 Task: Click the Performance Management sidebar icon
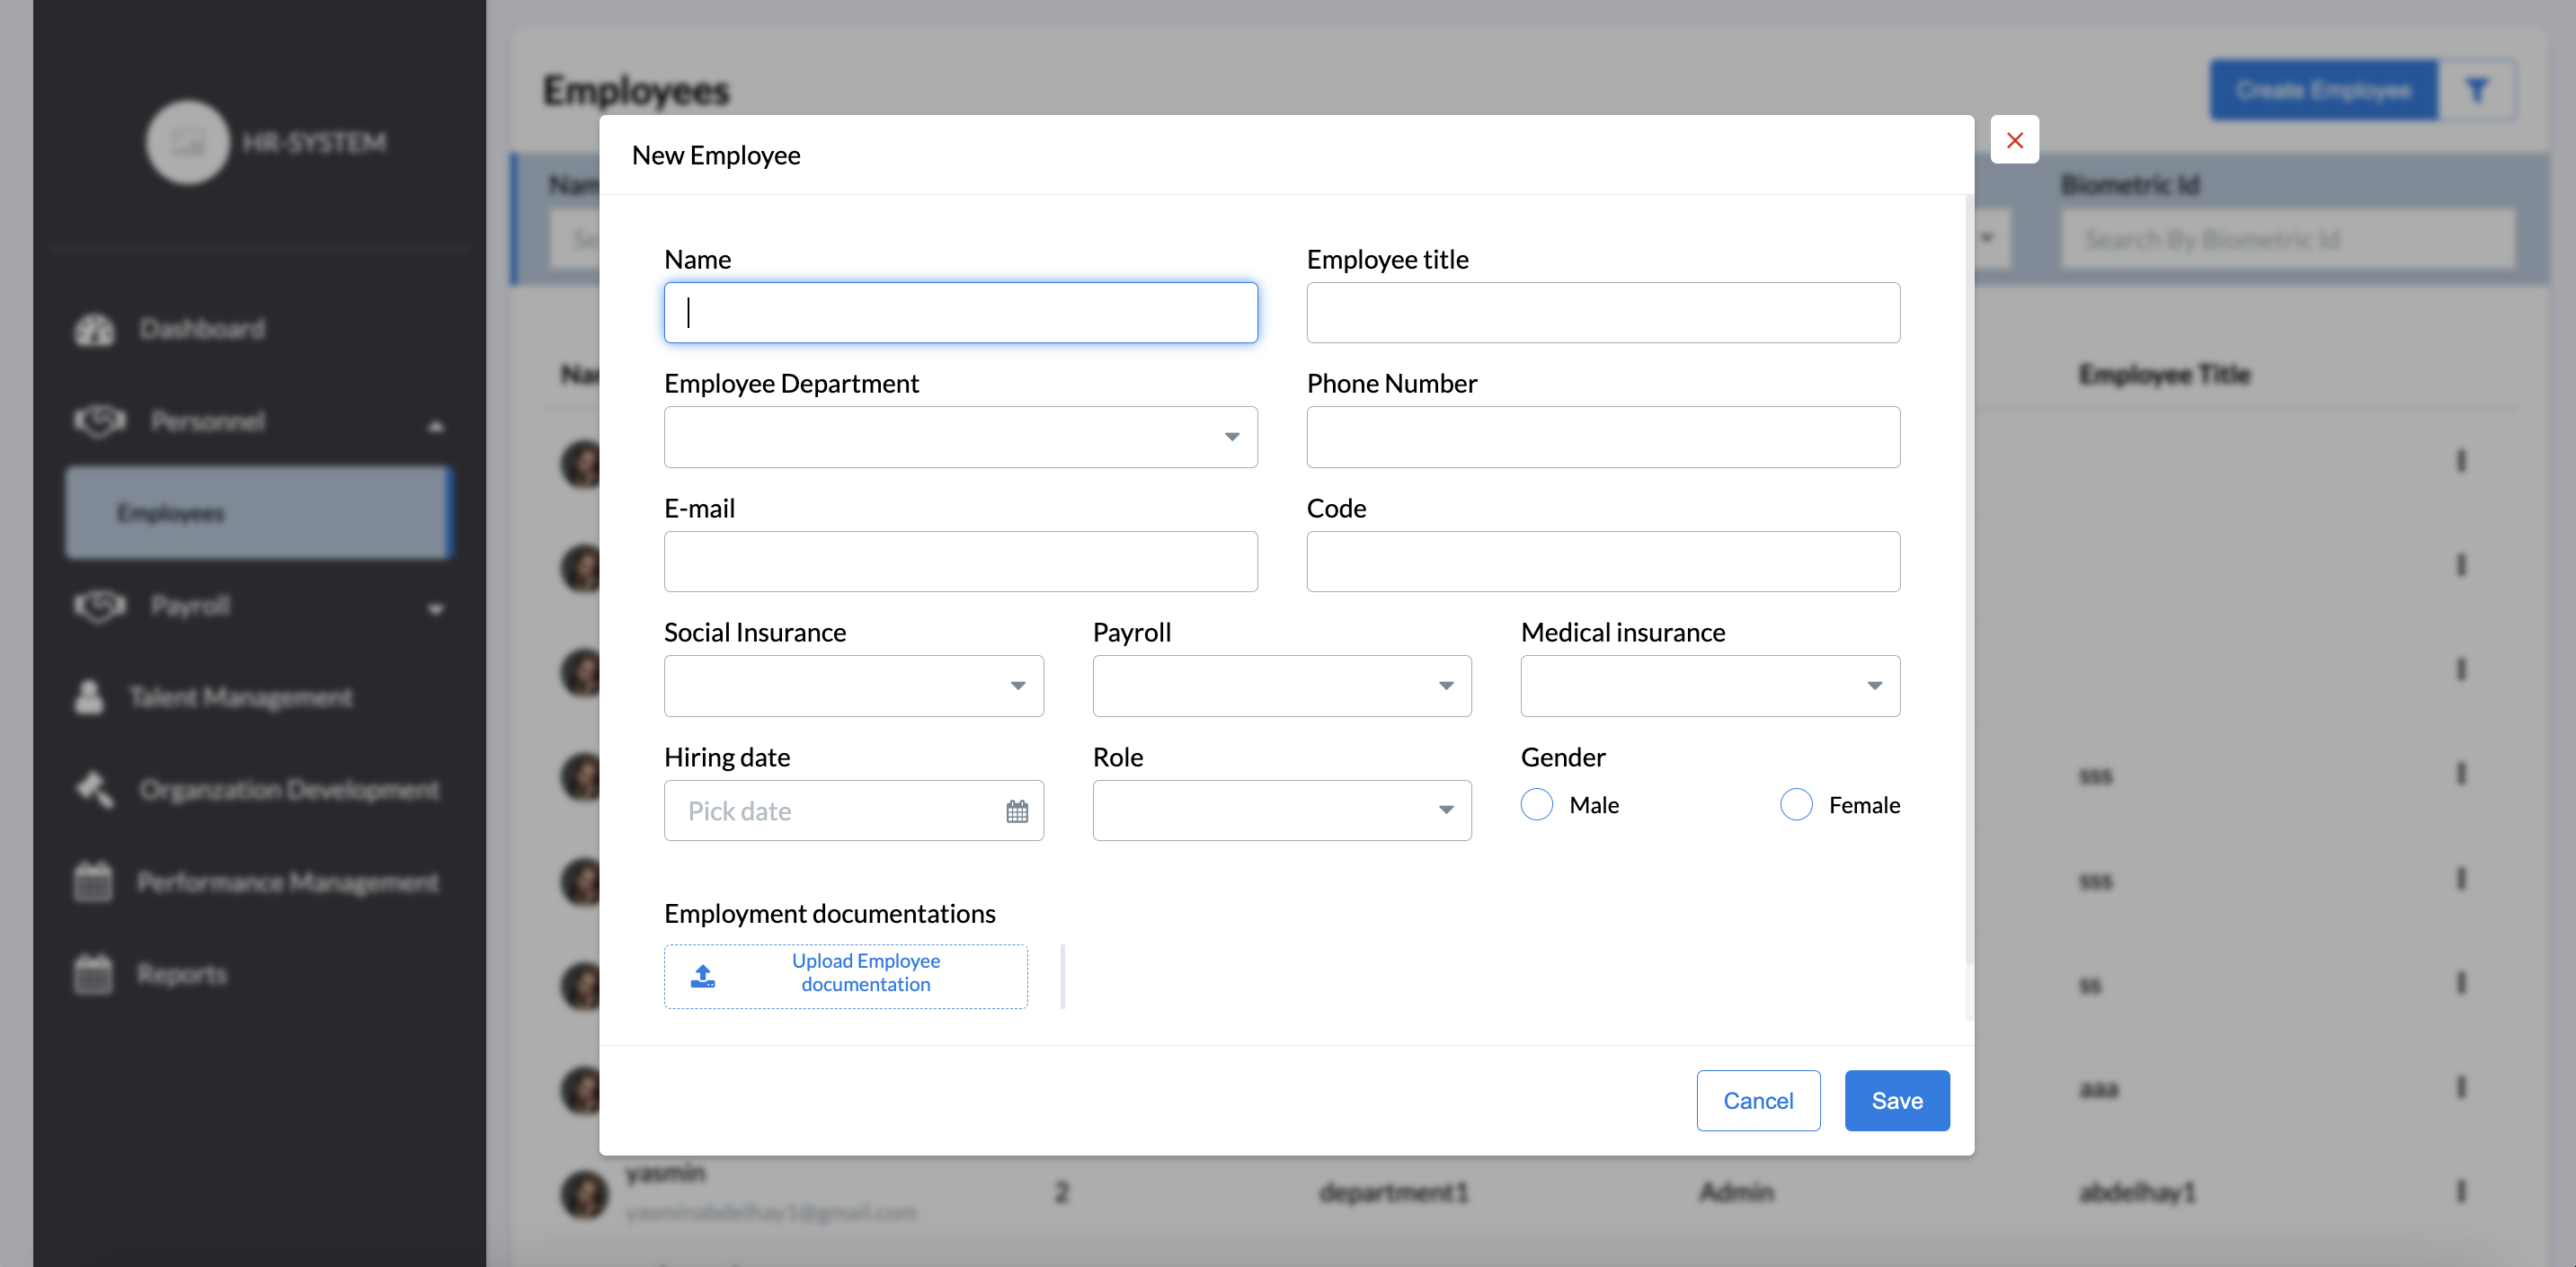point(93,881)
